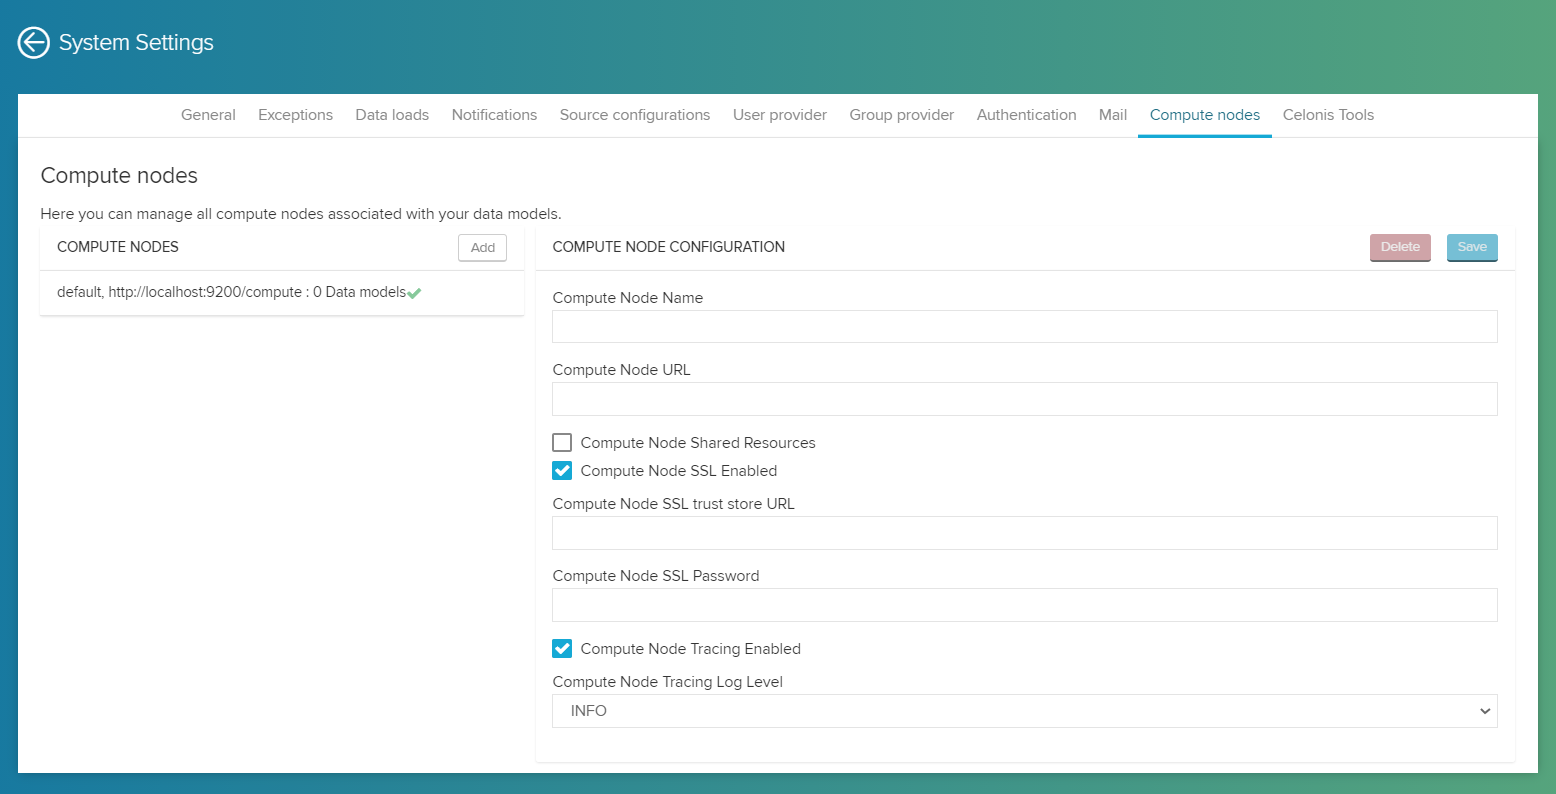The height and width of the screenshot is (794, 1556).
Task: Focus the Compute Node Name field
Action: (x=1024, y=327)
